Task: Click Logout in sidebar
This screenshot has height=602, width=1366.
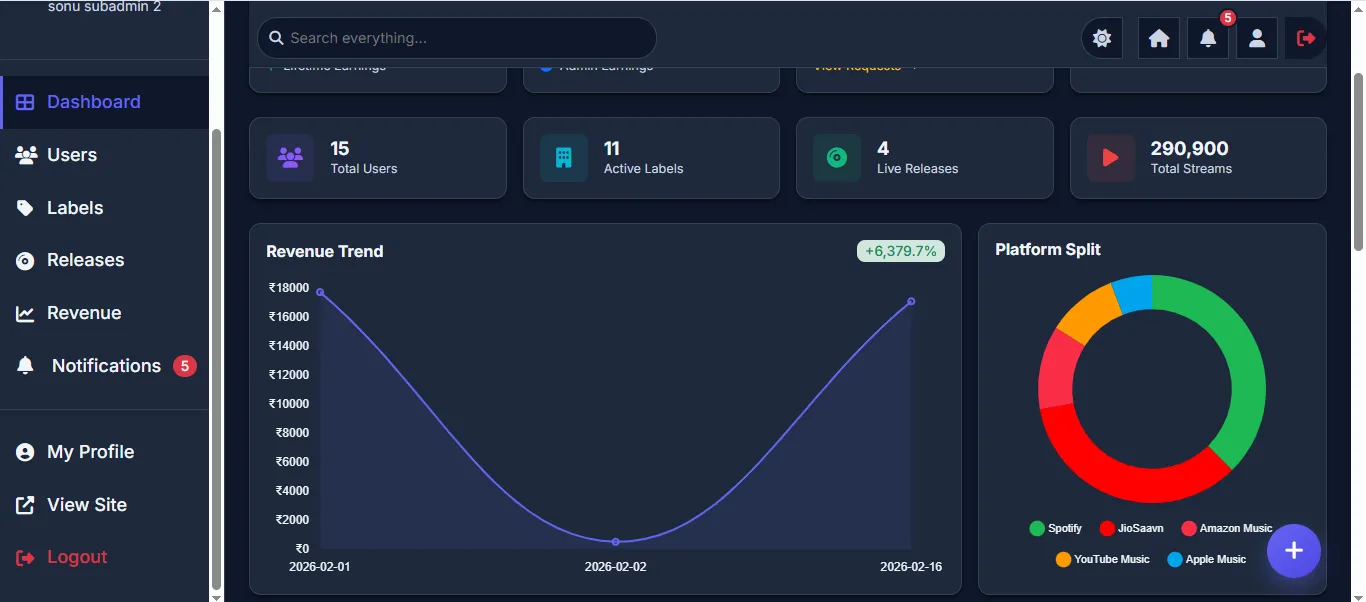Action: (104, 557)
